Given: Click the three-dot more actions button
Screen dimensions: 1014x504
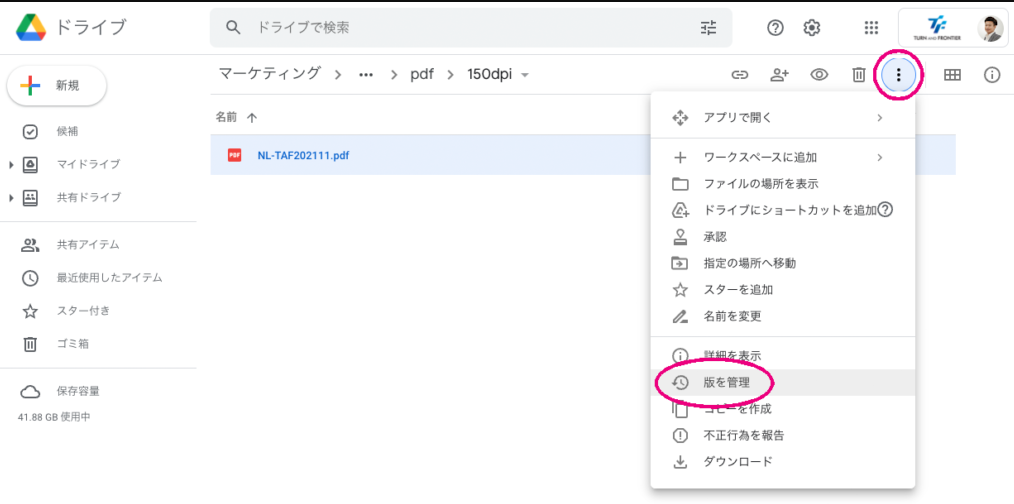Looking at the screenshot, I should 899,75.
